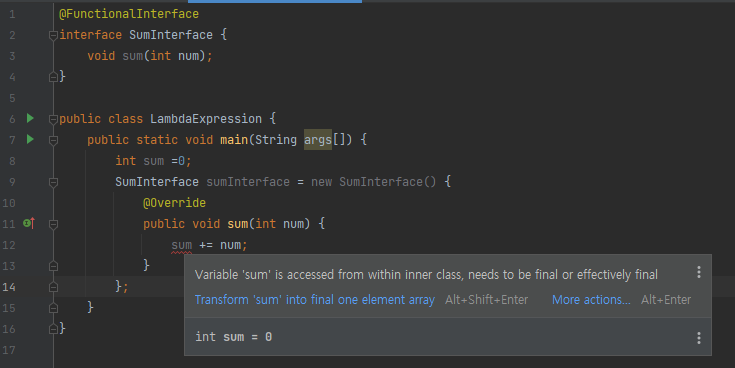Click 'String' type in main signature
Viewport: 735px width, 368px height.
pyautogui.click(x=276, y=140)
